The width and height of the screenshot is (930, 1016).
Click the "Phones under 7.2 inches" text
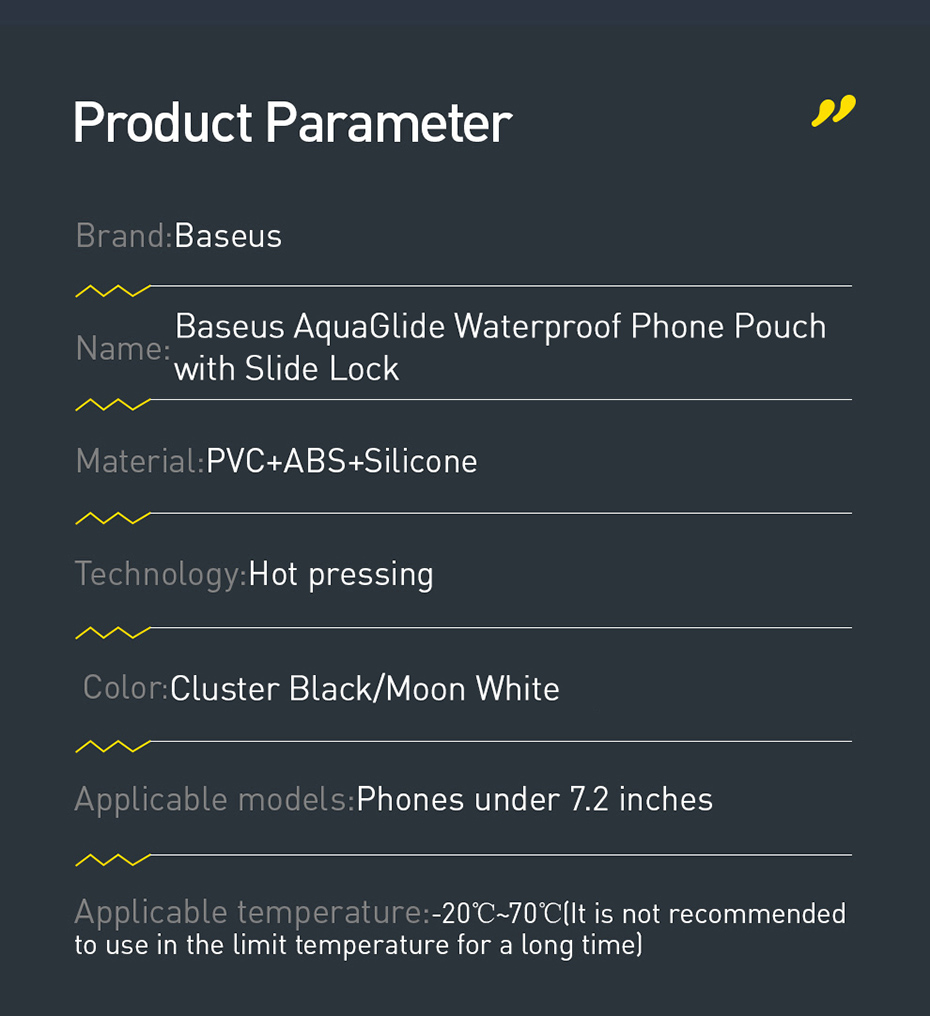click(x=534, y=800)
